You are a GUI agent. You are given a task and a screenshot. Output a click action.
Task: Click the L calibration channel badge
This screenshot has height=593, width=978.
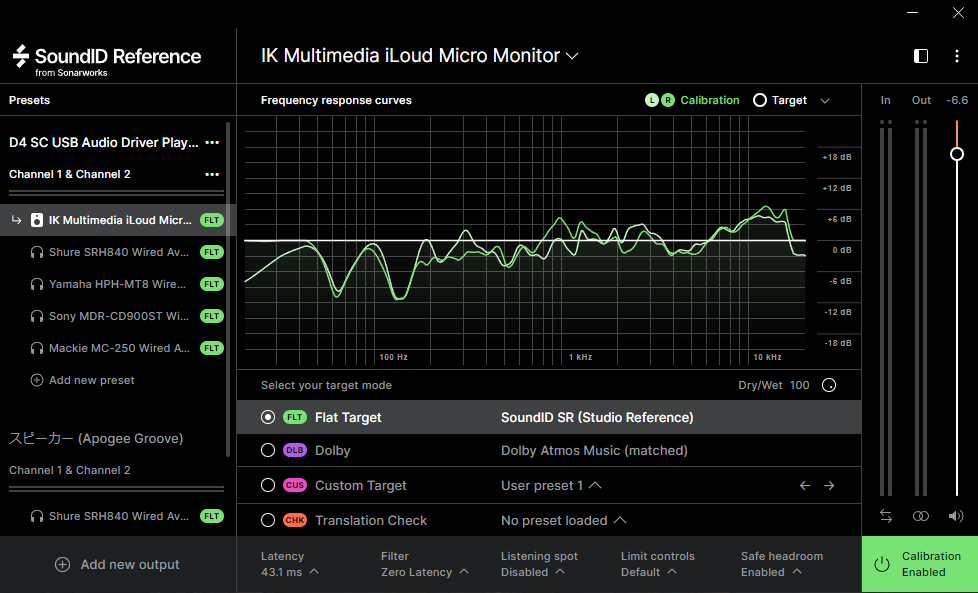coord(652,100)
